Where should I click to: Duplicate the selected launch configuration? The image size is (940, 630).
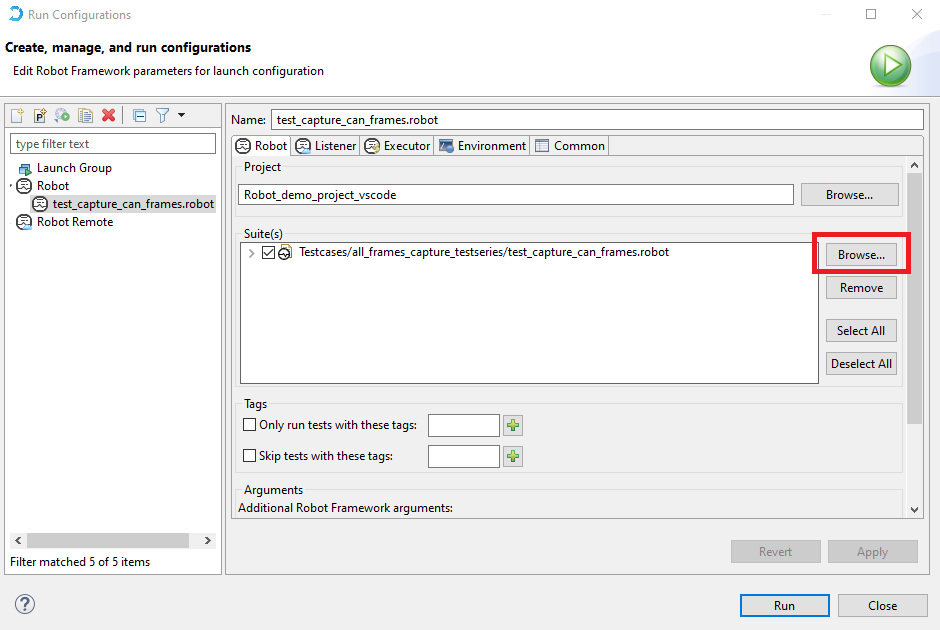[85, 116]
